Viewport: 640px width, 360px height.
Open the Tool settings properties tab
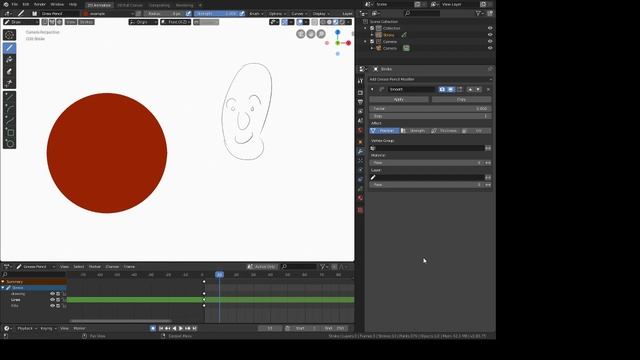[x=360, y=81]
